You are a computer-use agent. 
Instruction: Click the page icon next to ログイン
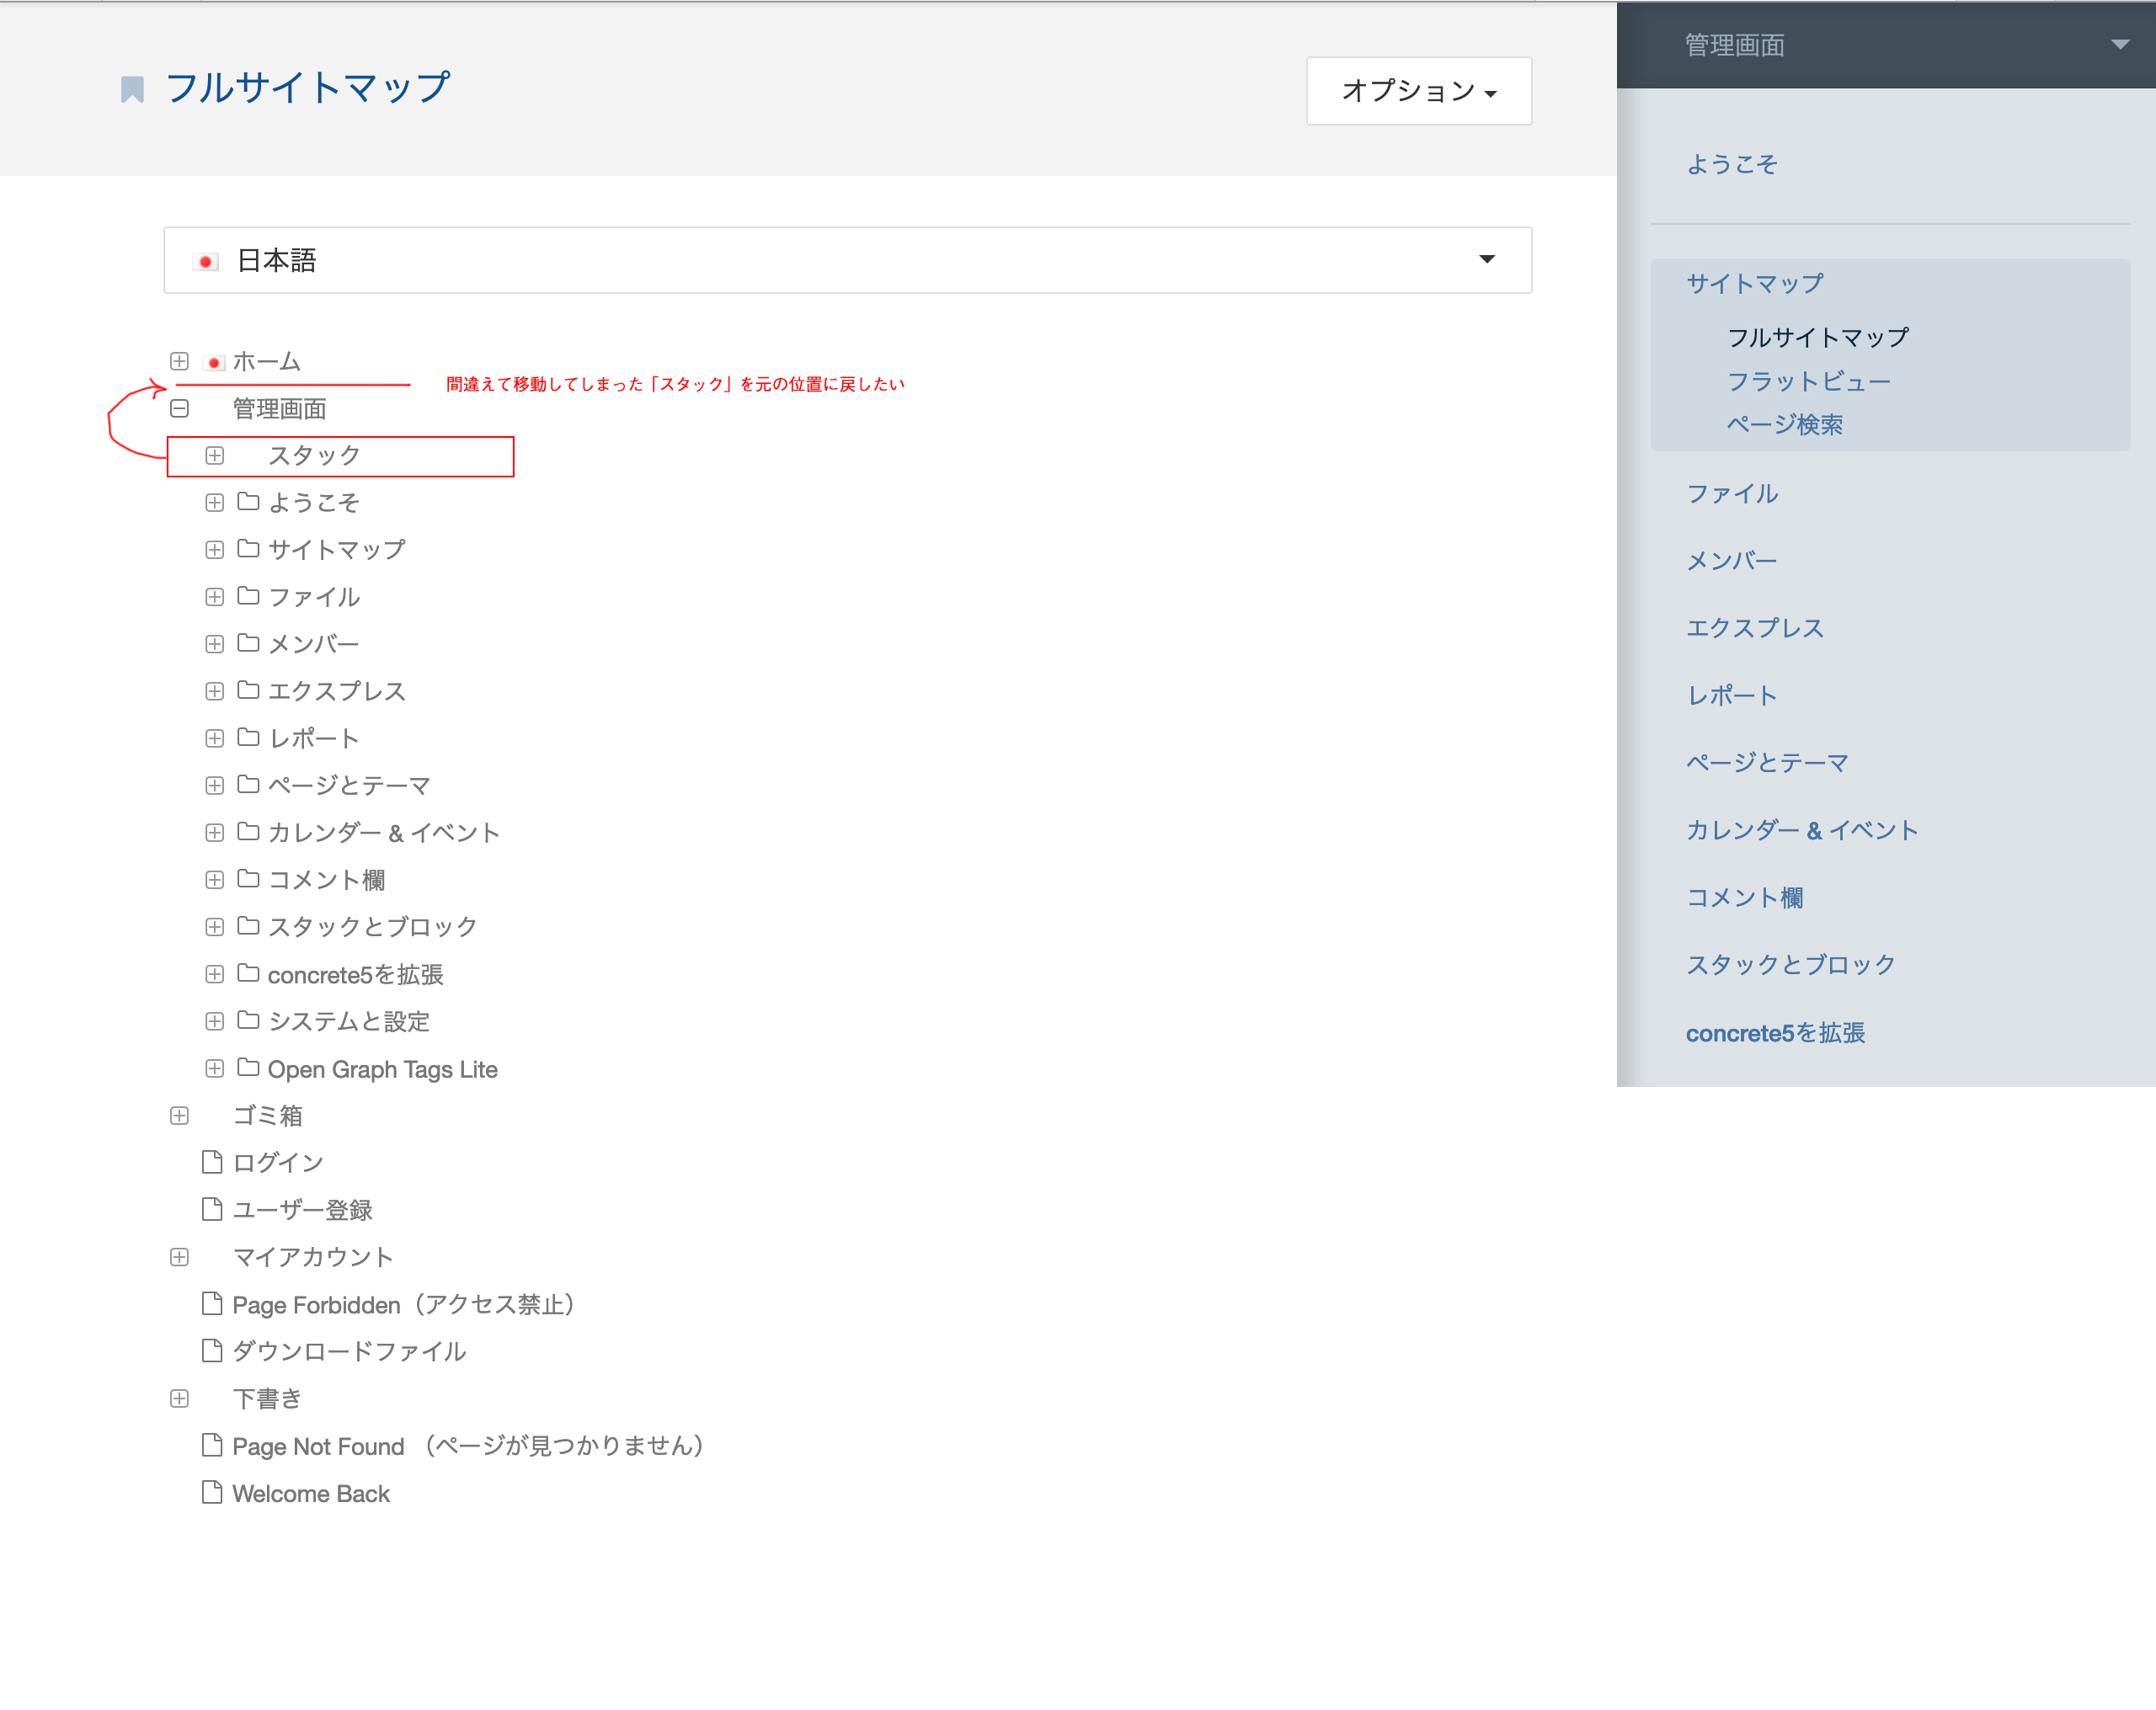tap(212, 1162)
